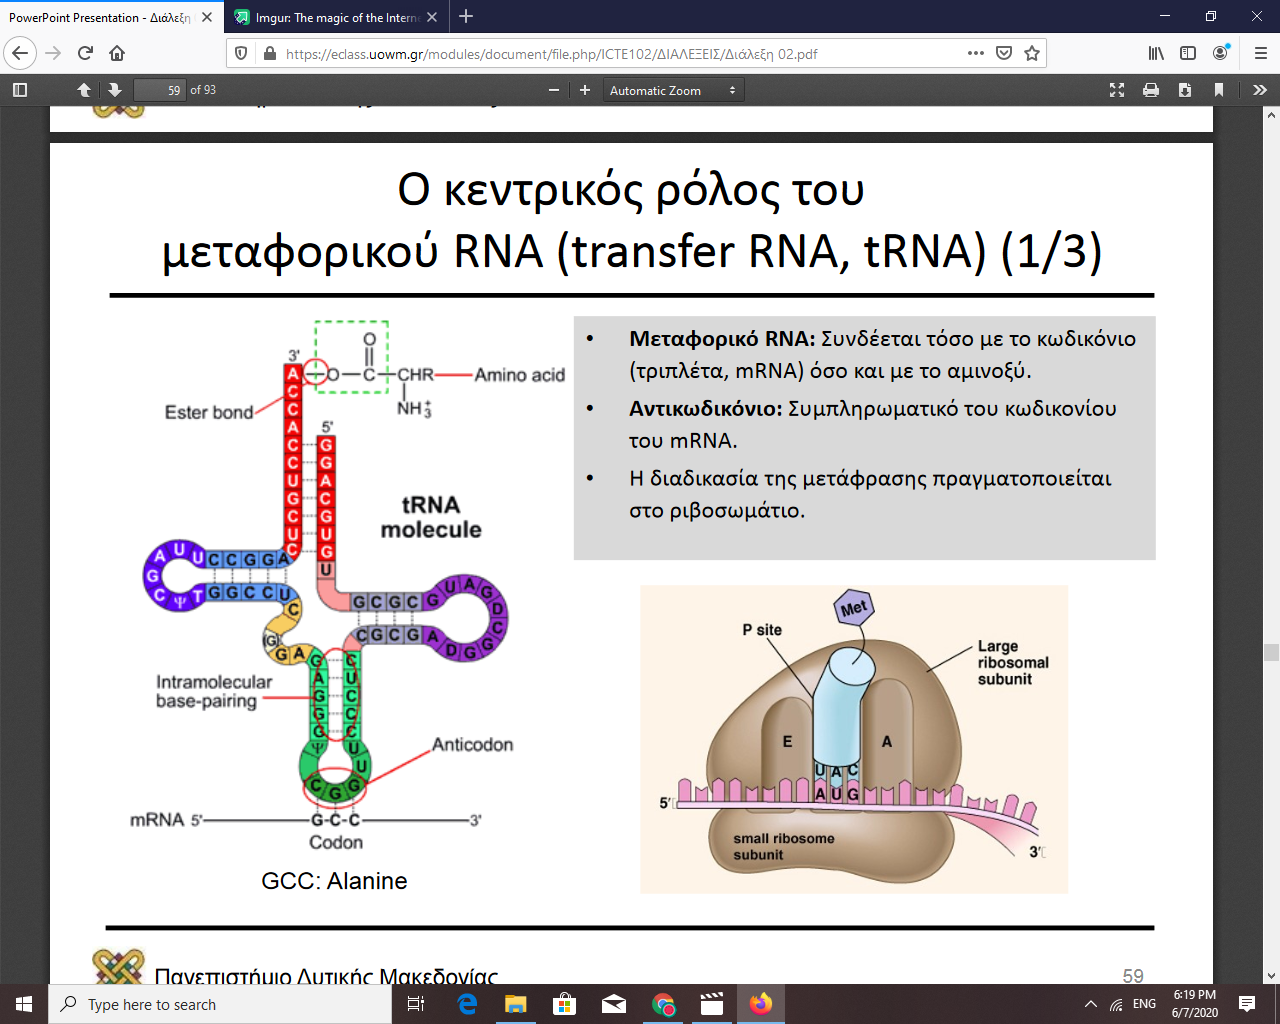The image size is (1280, 1024).
Task: Open the Windows Start menu
Action: point(24,1004)
